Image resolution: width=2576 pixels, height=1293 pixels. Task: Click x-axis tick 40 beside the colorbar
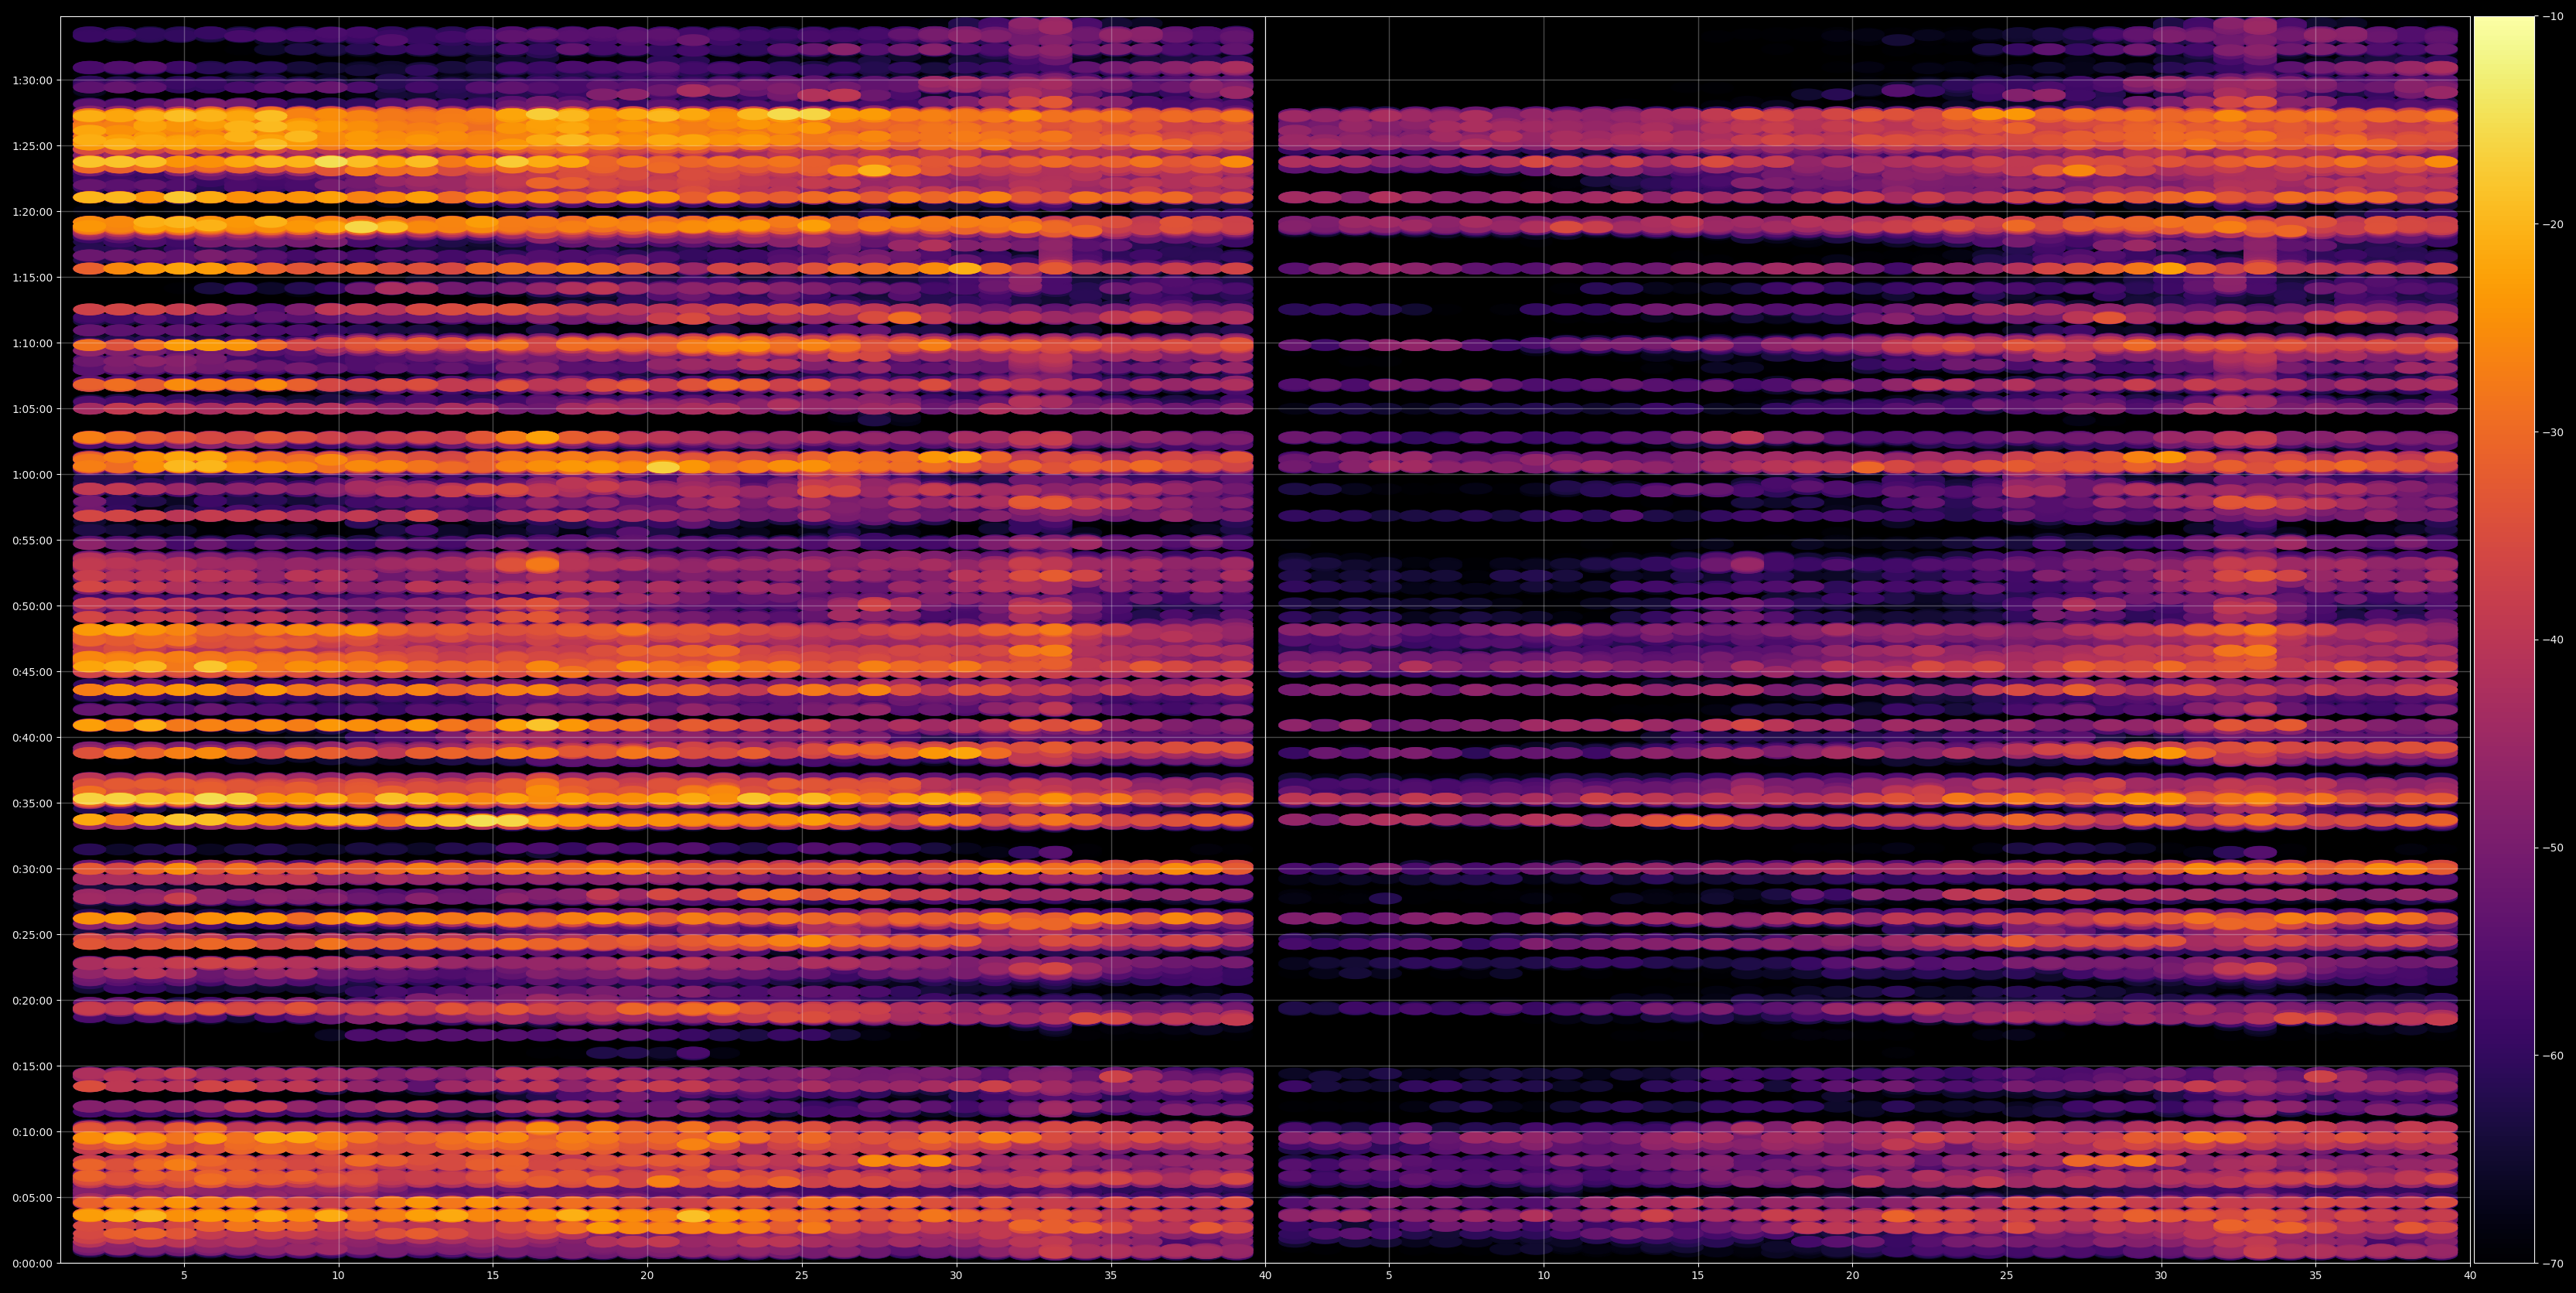pos(2470,1276)
